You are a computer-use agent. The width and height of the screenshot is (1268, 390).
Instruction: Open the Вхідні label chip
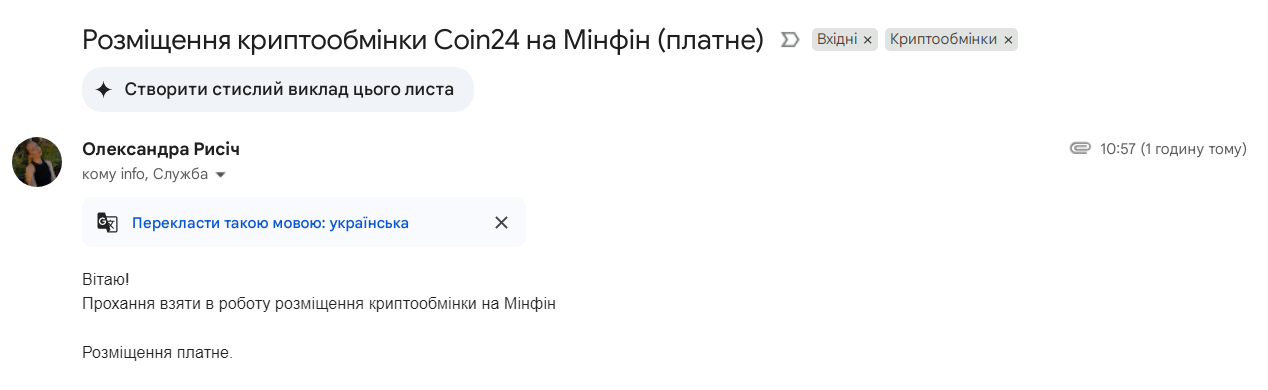(837, 40)
